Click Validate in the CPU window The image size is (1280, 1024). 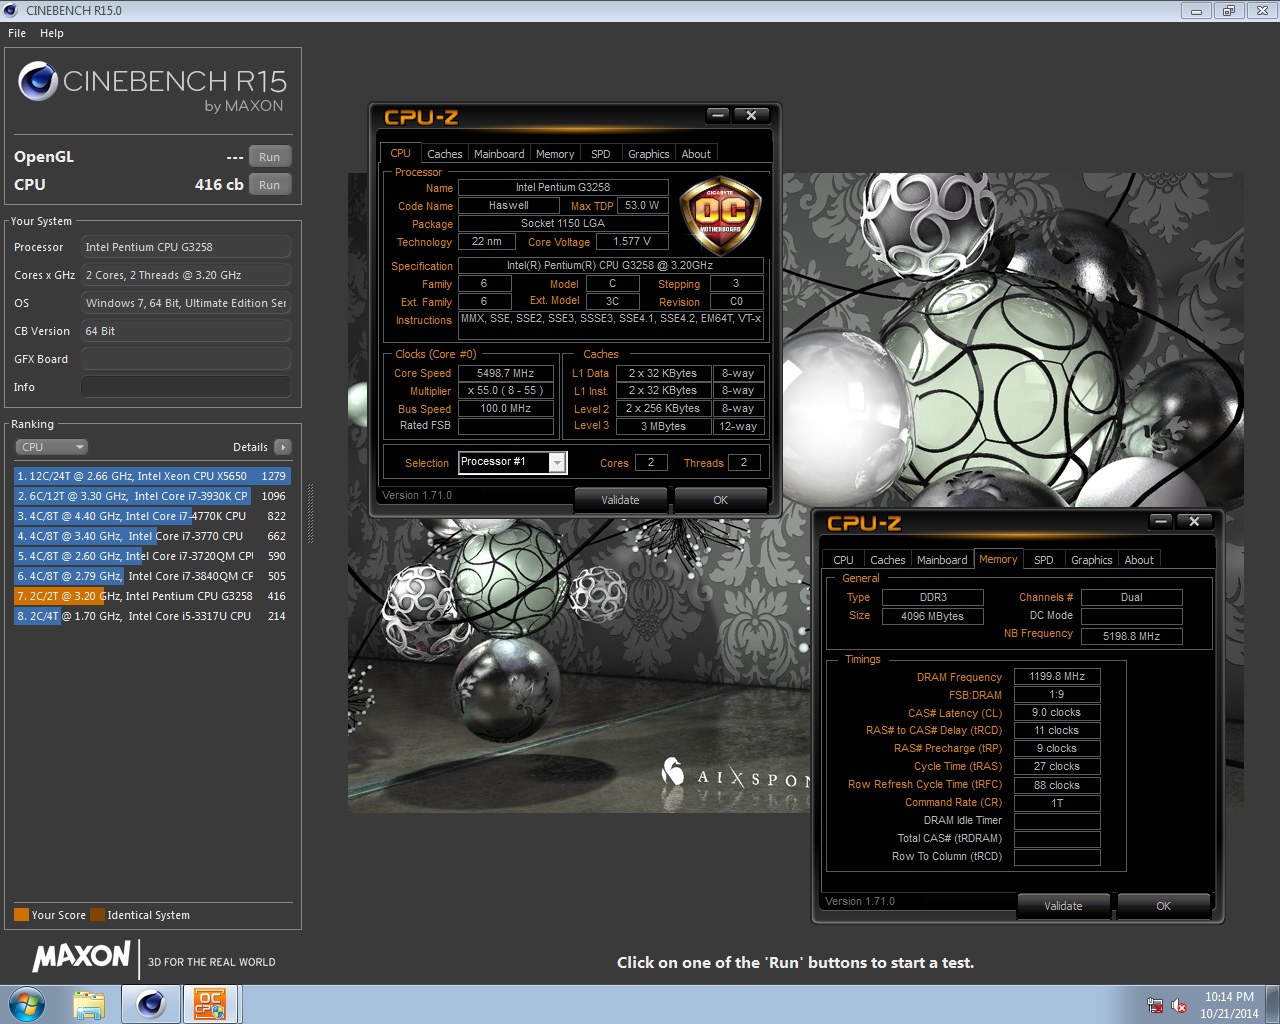click(620, 500)
